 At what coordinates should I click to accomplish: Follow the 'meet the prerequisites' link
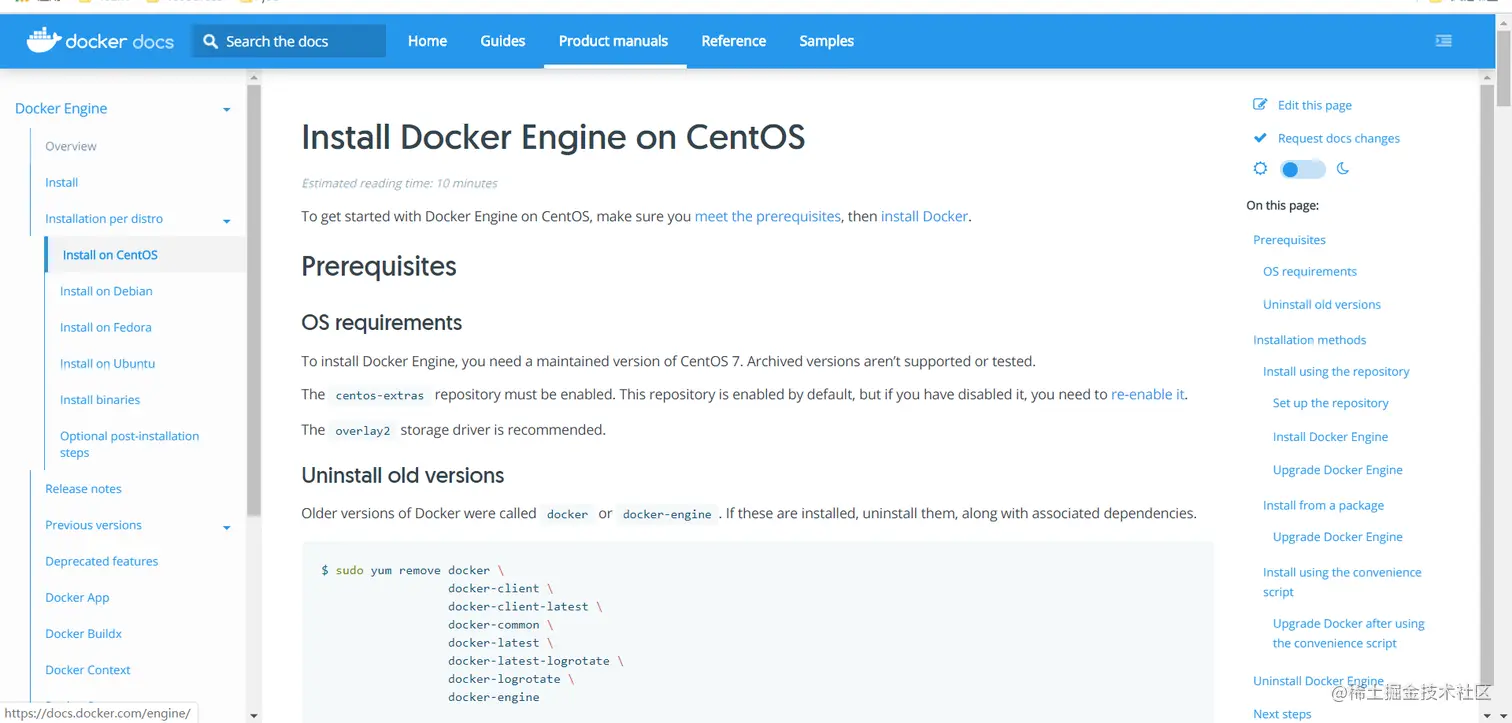point(767,216)
